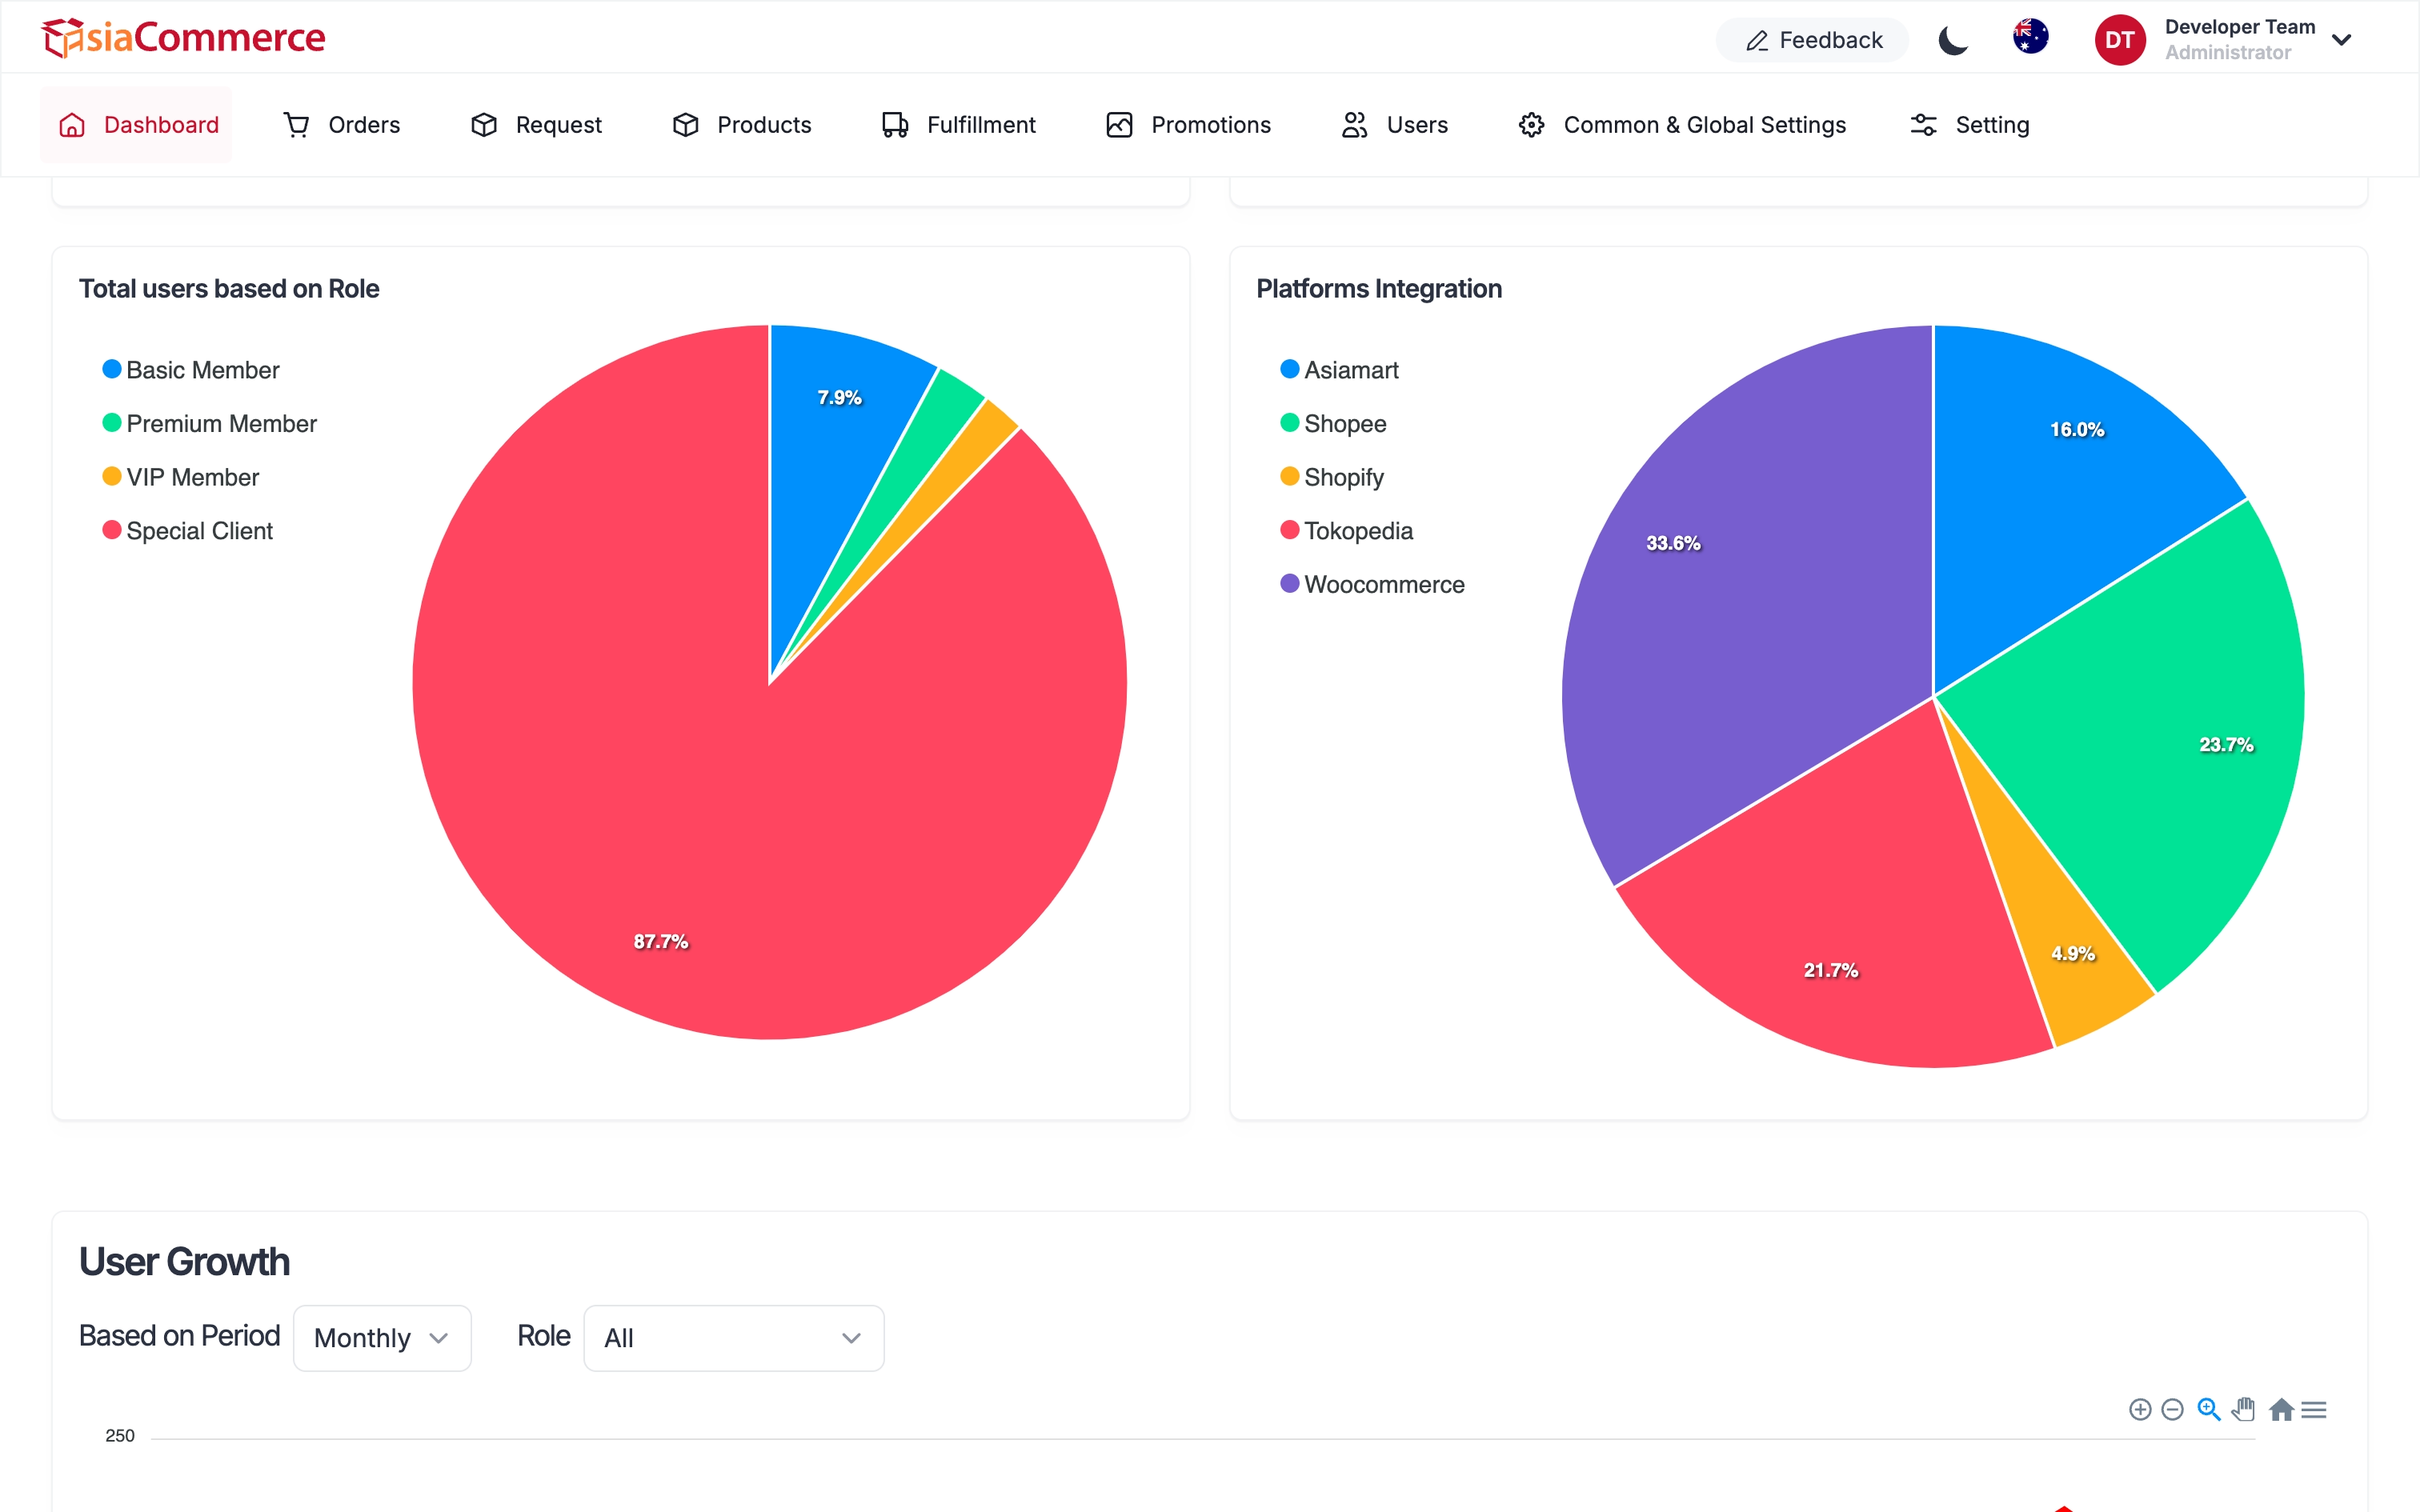
Task: Click the AsiaCommerce logo
Action: click(183, 38)
